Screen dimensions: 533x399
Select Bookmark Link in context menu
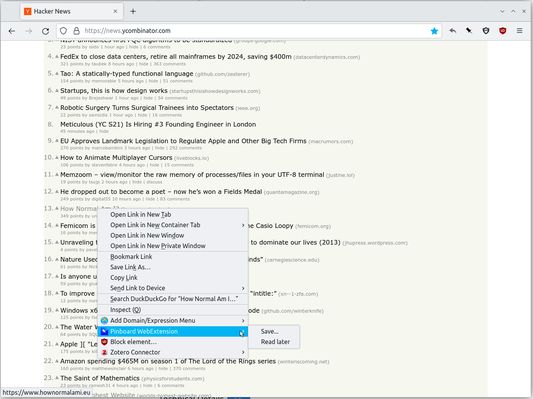[x=173, y=257]
